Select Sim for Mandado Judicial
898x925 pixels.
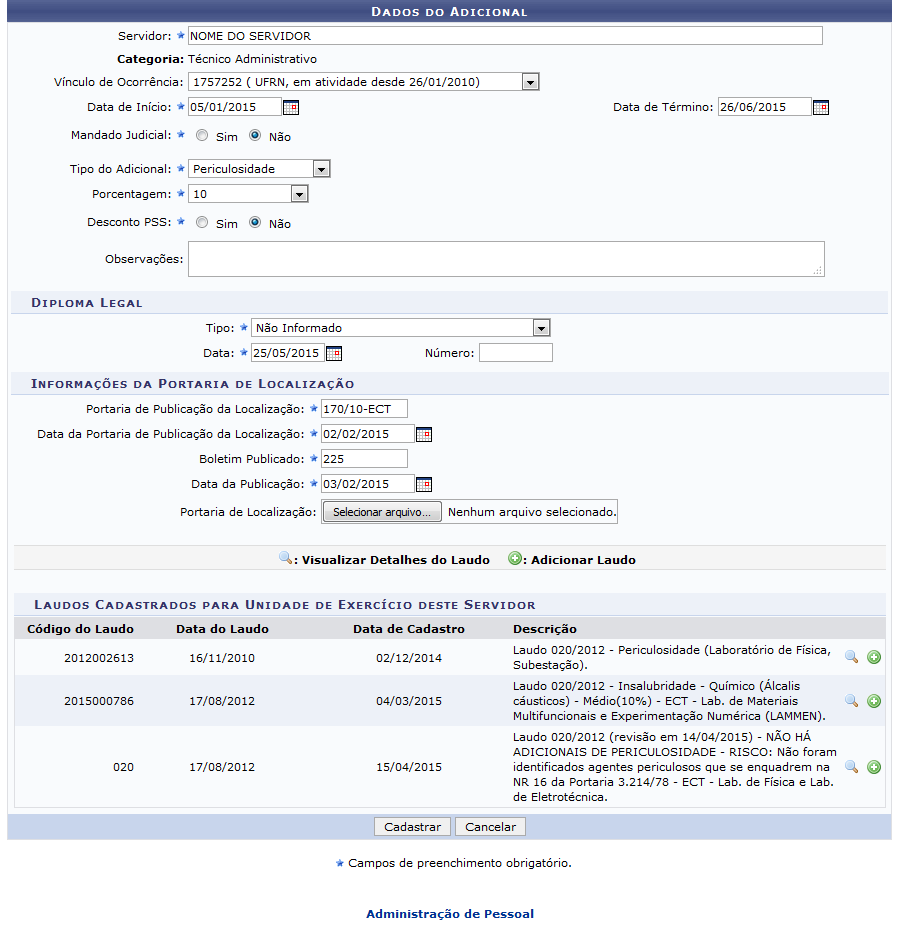point(202,135)
